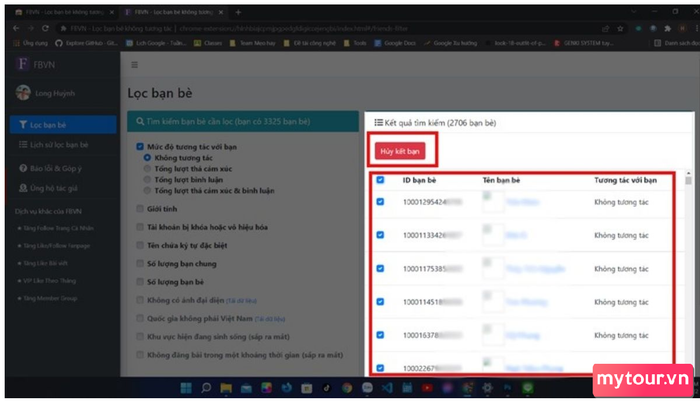Open a new browser tab with the plus icon

coord(238,12)
